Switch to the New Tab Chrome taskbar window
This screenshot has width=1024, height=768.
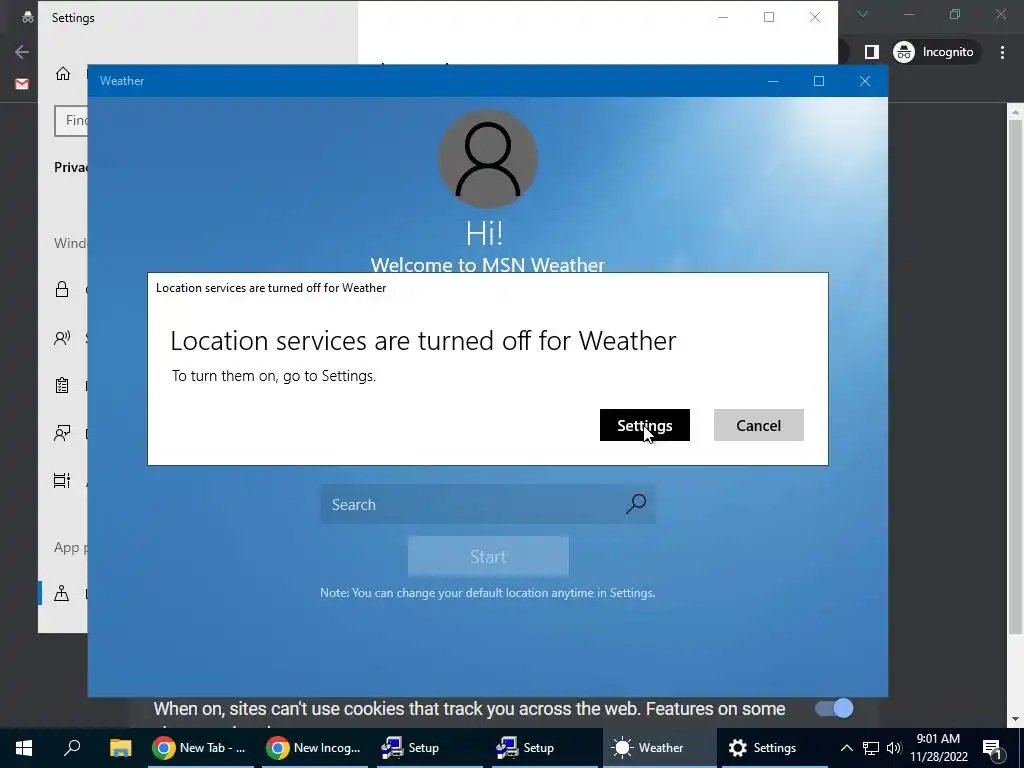[x=200, y=748]
